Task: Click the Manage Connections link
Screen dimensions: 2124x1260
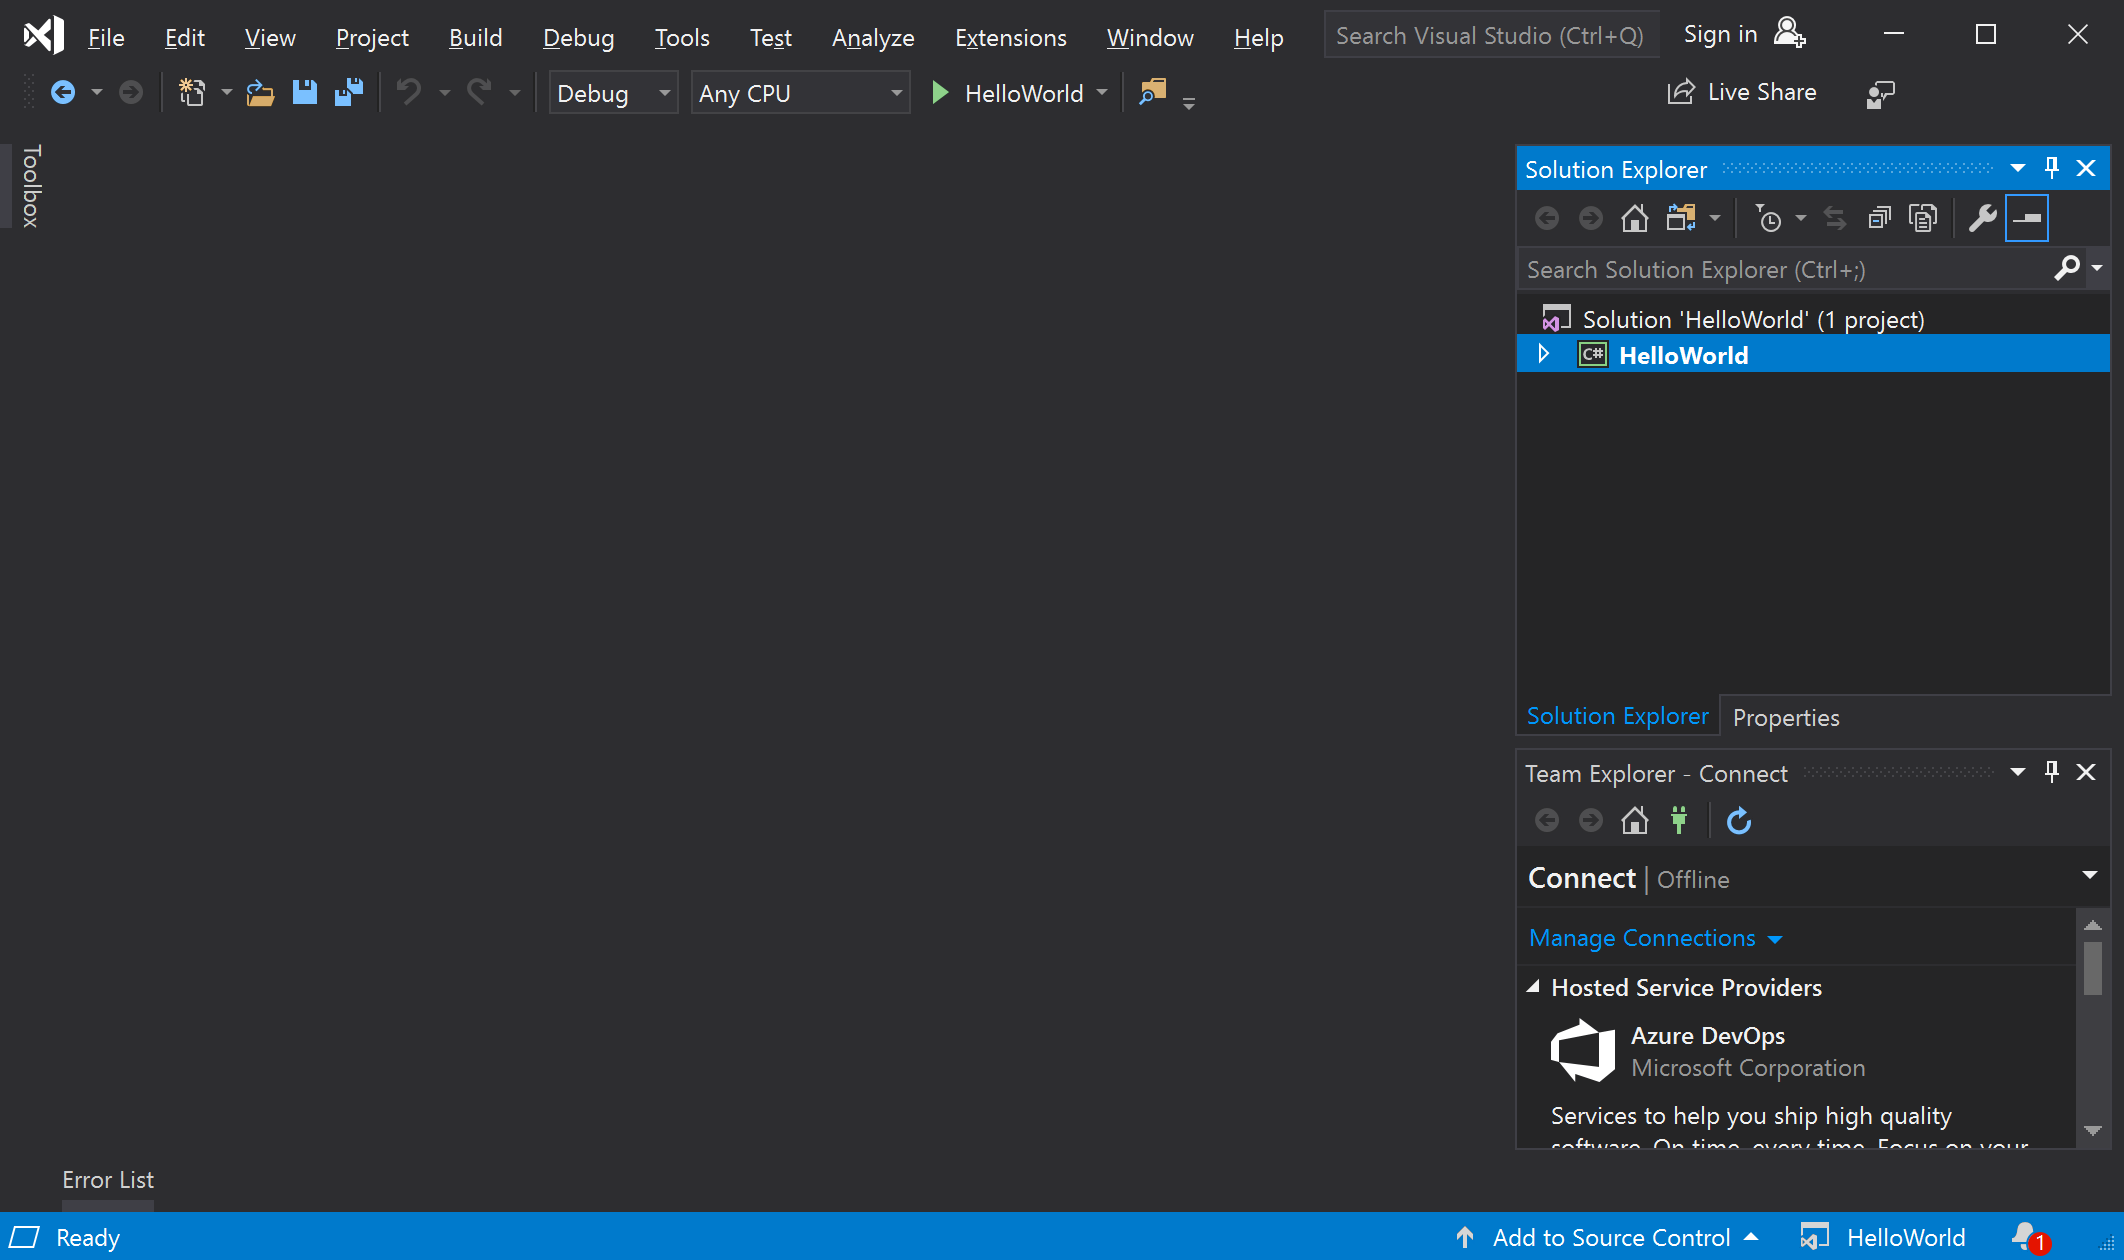Action: [x=1642, y=936]
